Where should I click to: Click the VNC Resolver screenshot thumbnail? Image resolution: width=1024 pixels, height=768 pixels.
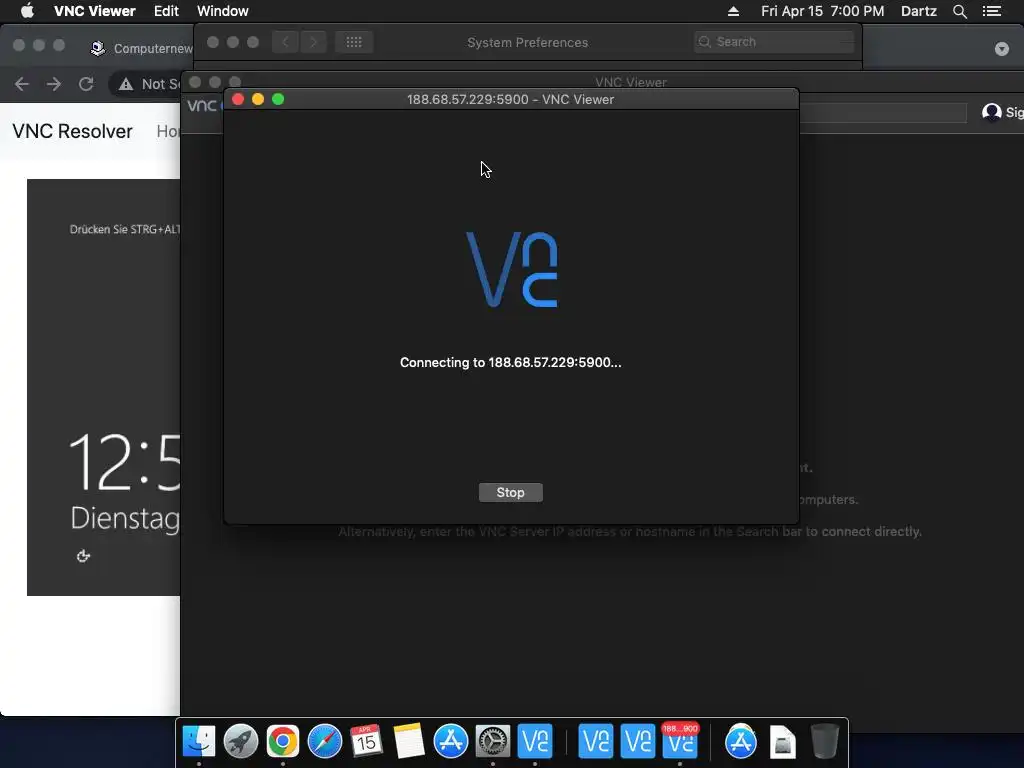103,387
